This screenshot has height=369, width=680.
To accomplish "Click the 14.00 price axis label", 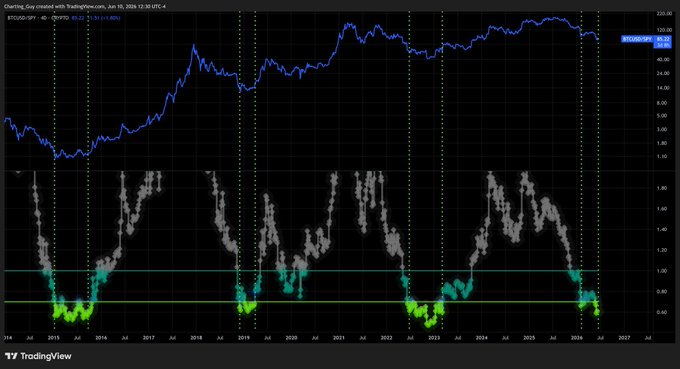I will (x=664, y=88).
